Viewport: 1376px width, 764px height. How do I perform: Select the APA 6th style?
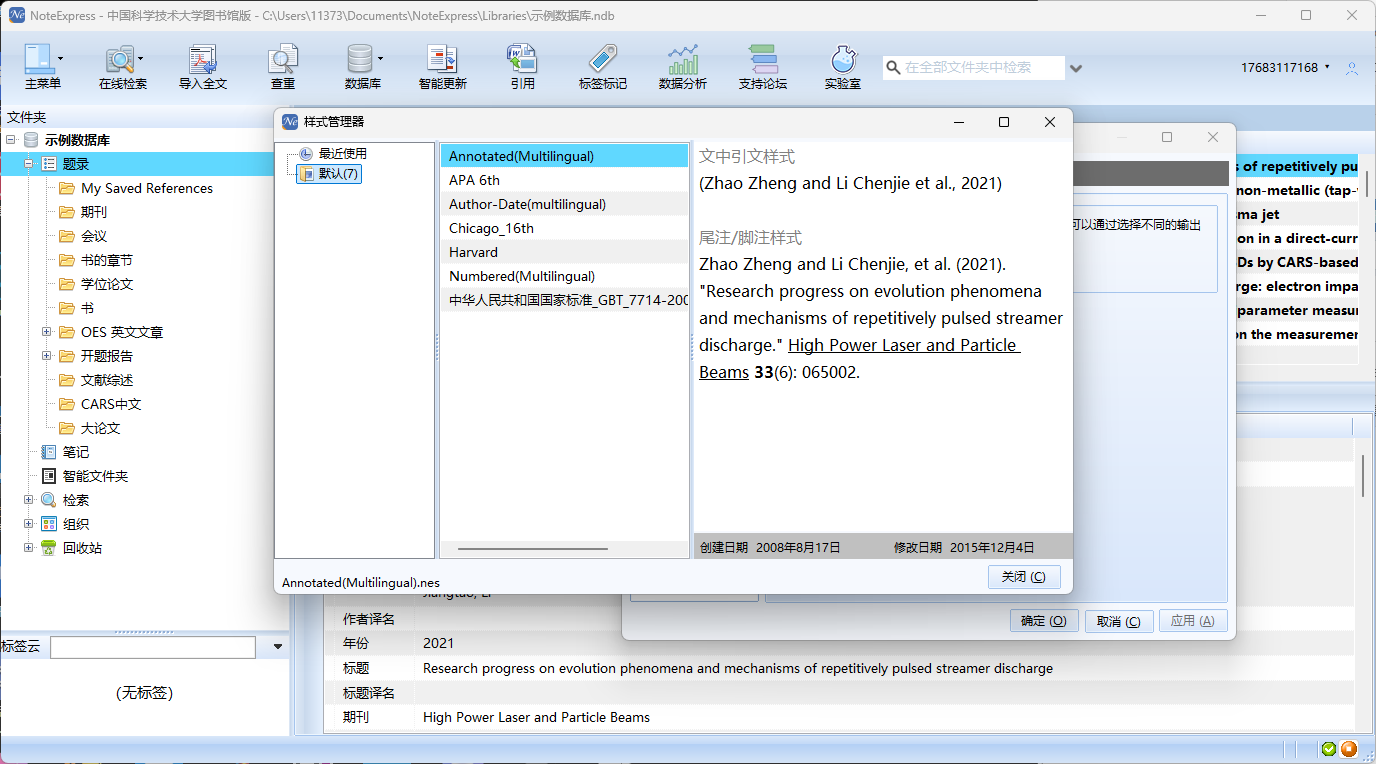(x=564, y=180)
